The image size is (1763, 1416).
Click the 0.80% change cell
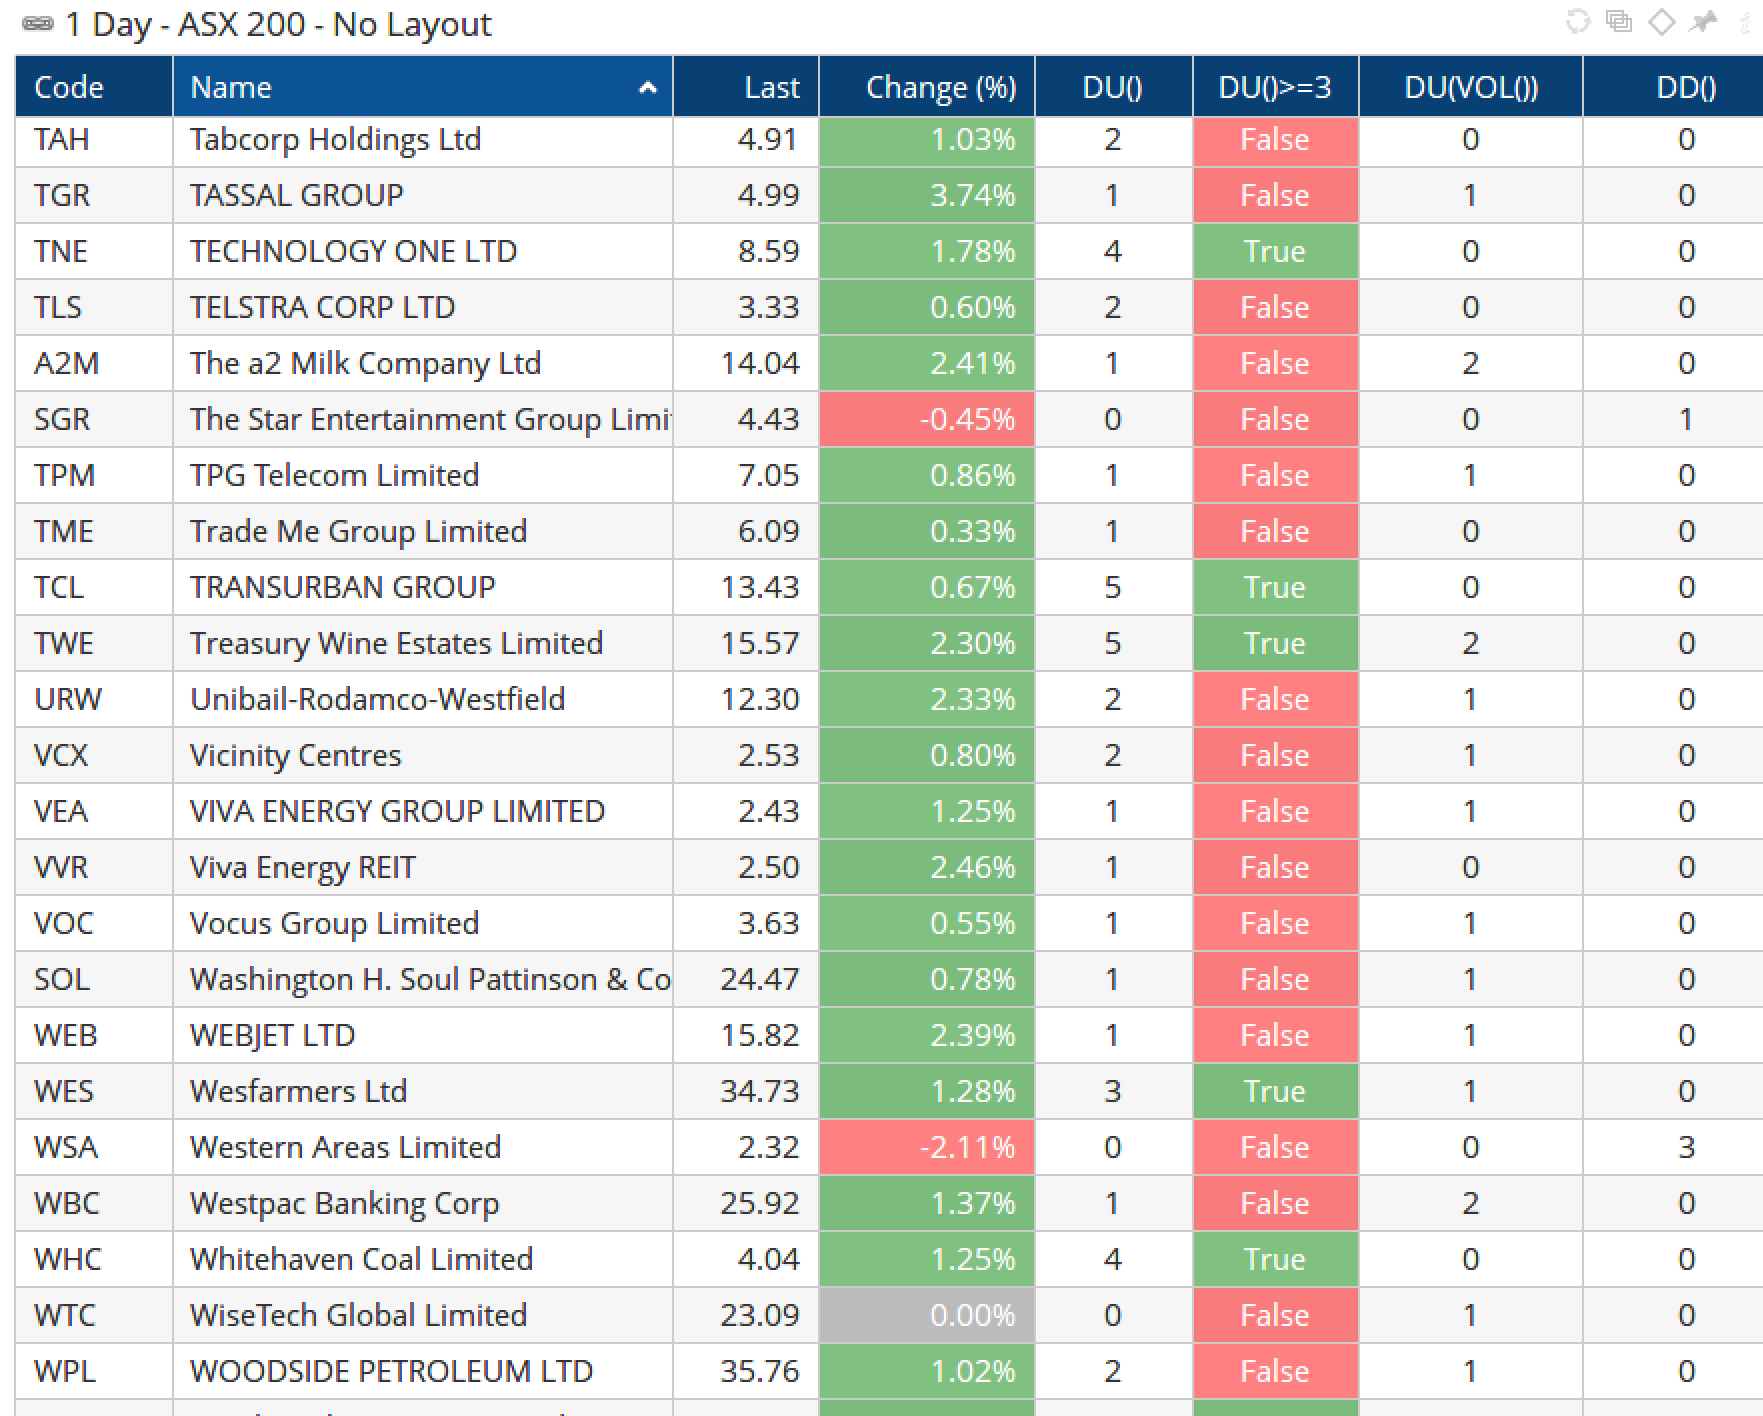pyautogui.click(x=927, y=755)
